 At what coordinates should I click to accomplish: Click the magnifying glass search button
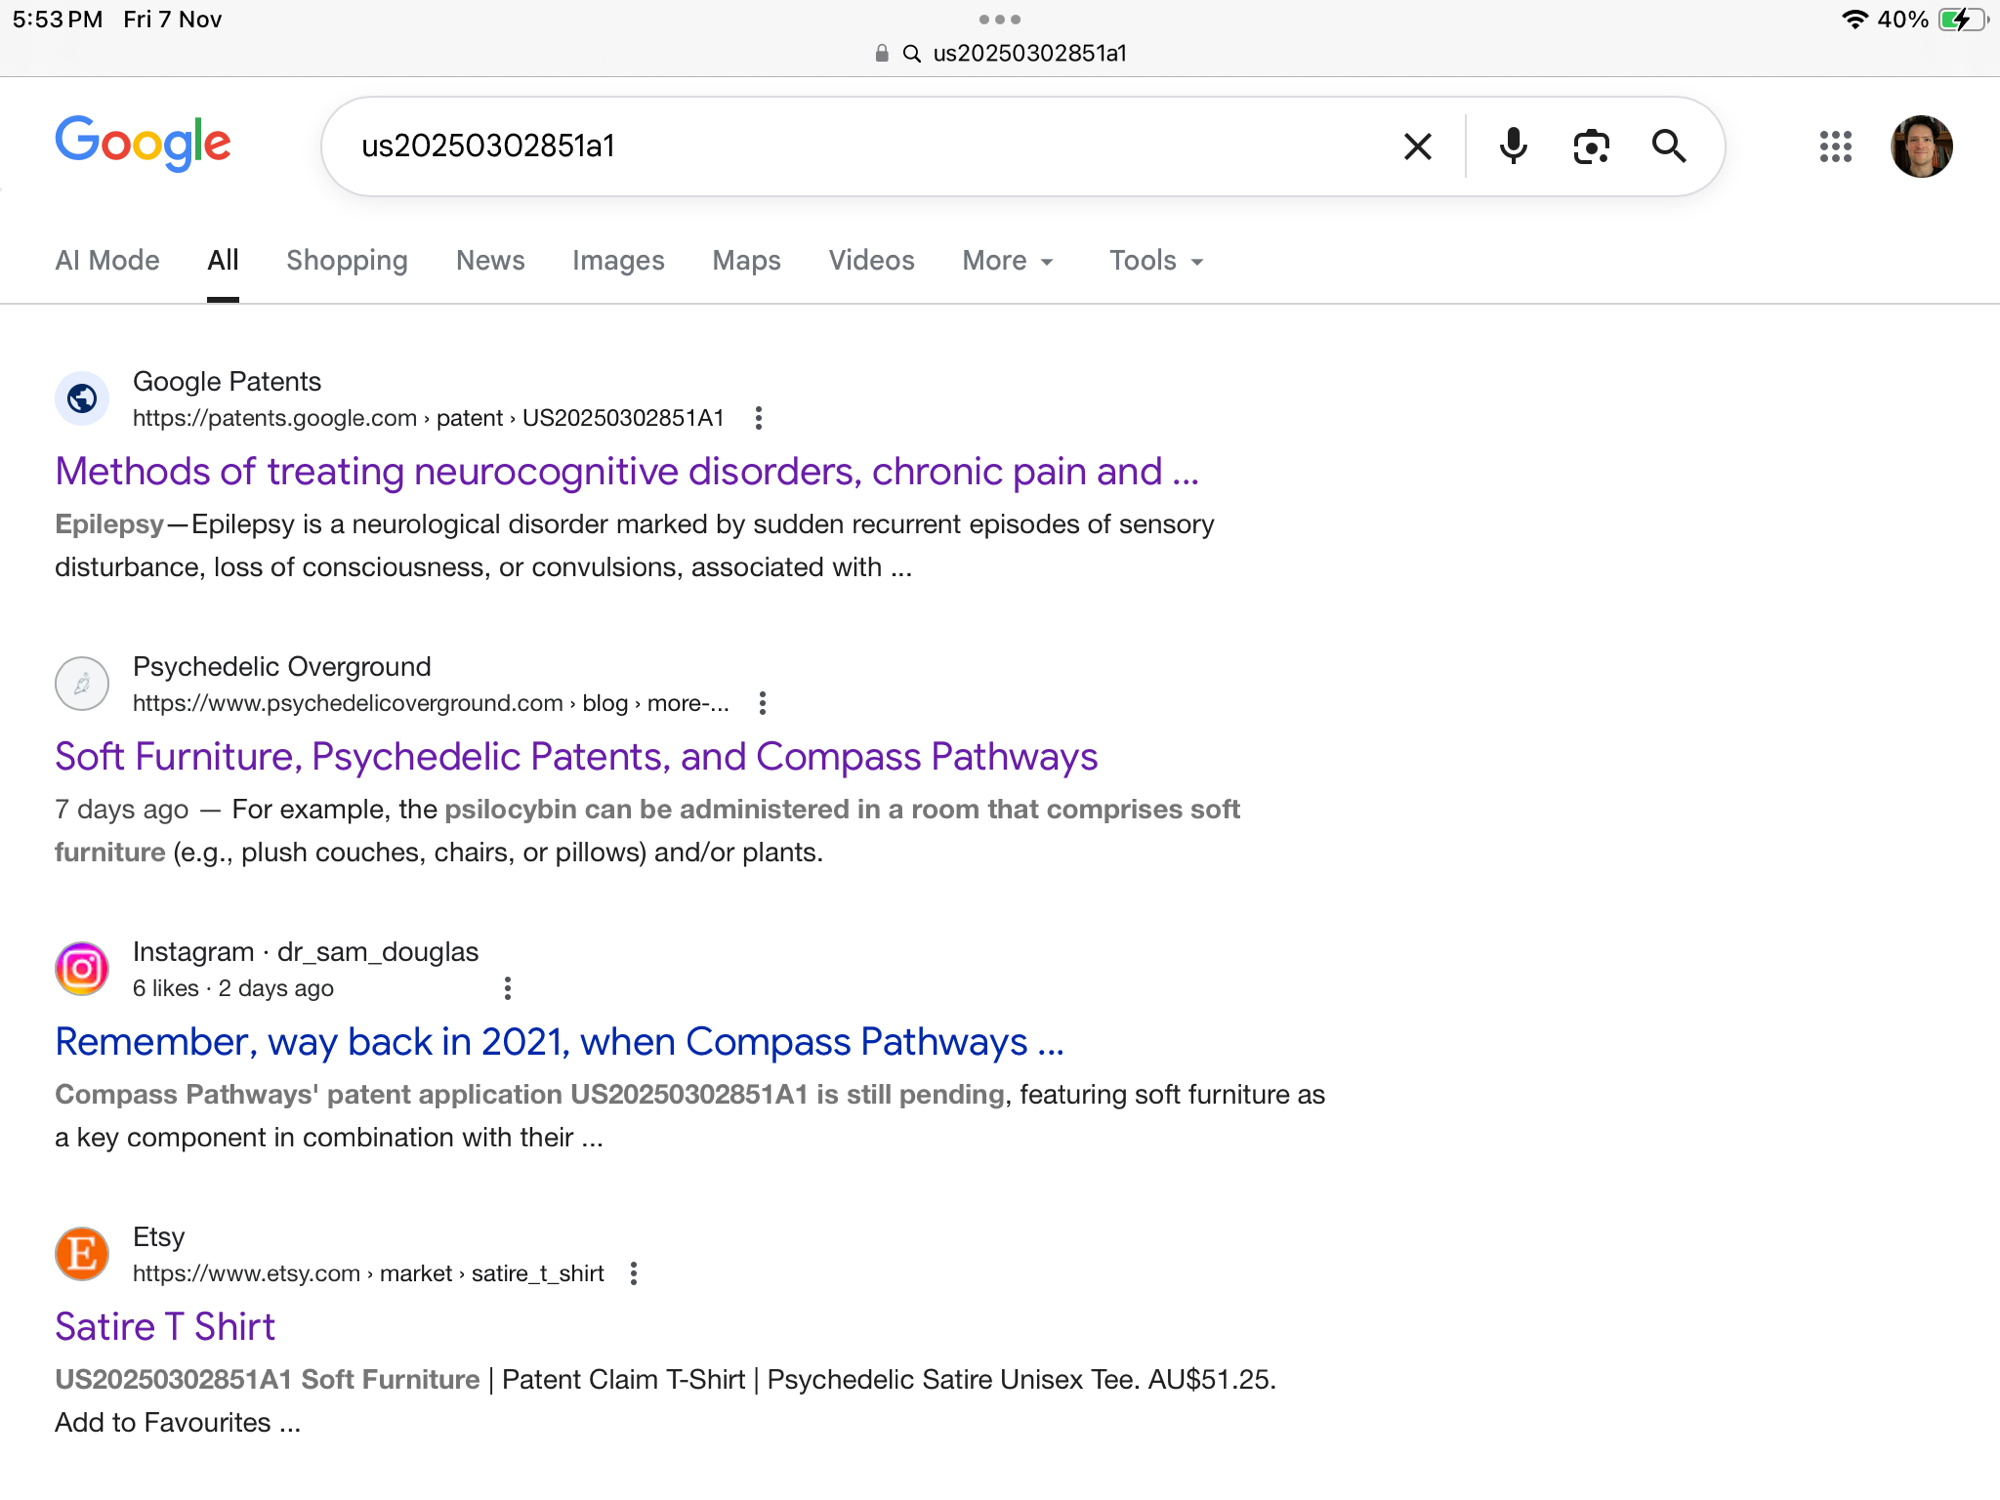[x=1668, y=147]
